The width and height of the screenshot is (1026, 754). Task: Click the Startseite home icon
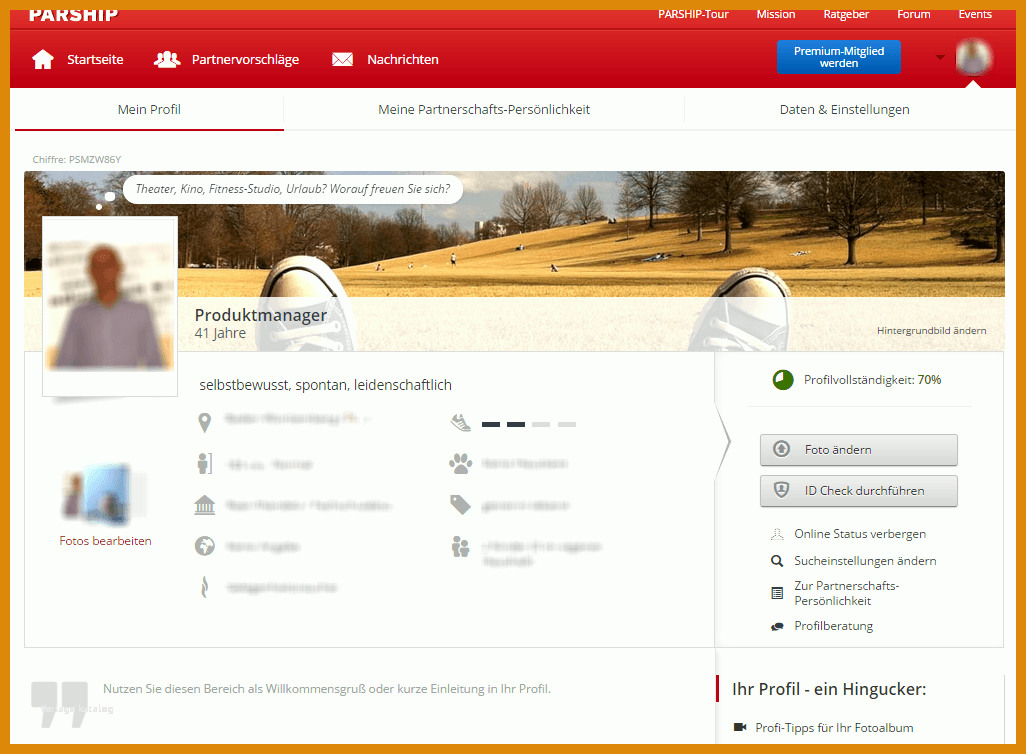pos(43,60)
